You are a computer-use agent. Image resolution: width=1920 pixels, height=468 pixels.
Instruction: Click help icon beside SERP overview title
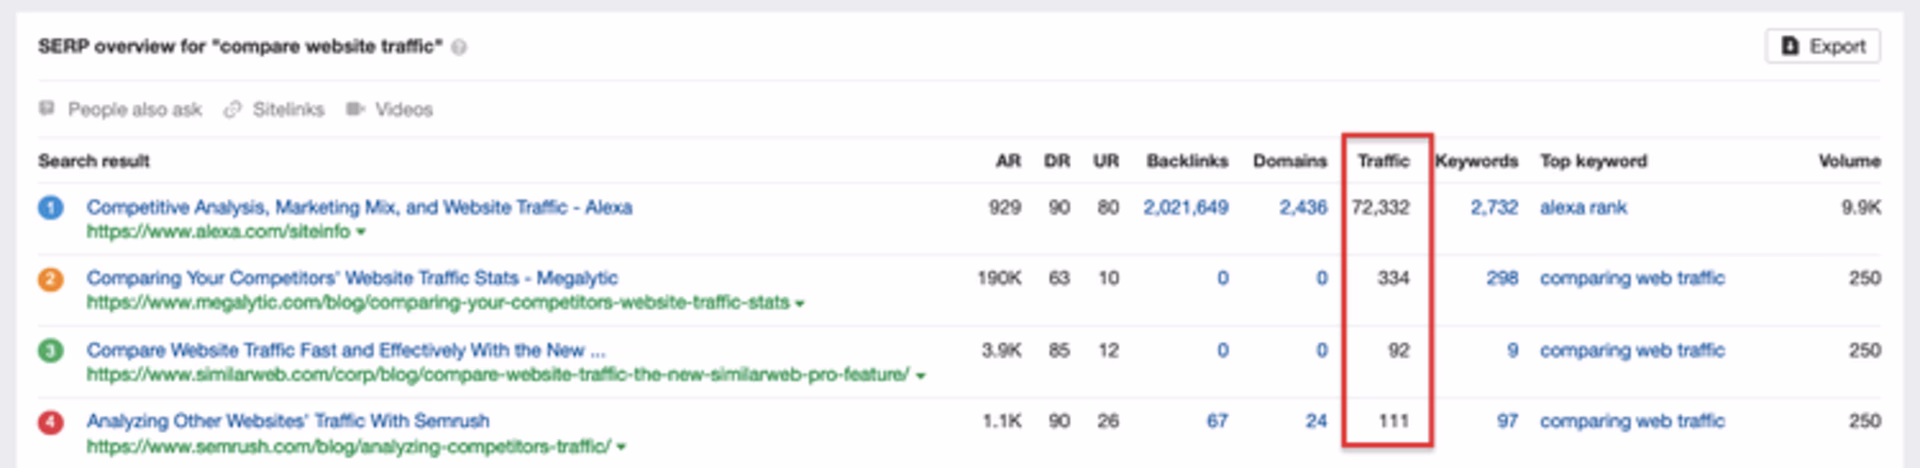tap(459, 47)
